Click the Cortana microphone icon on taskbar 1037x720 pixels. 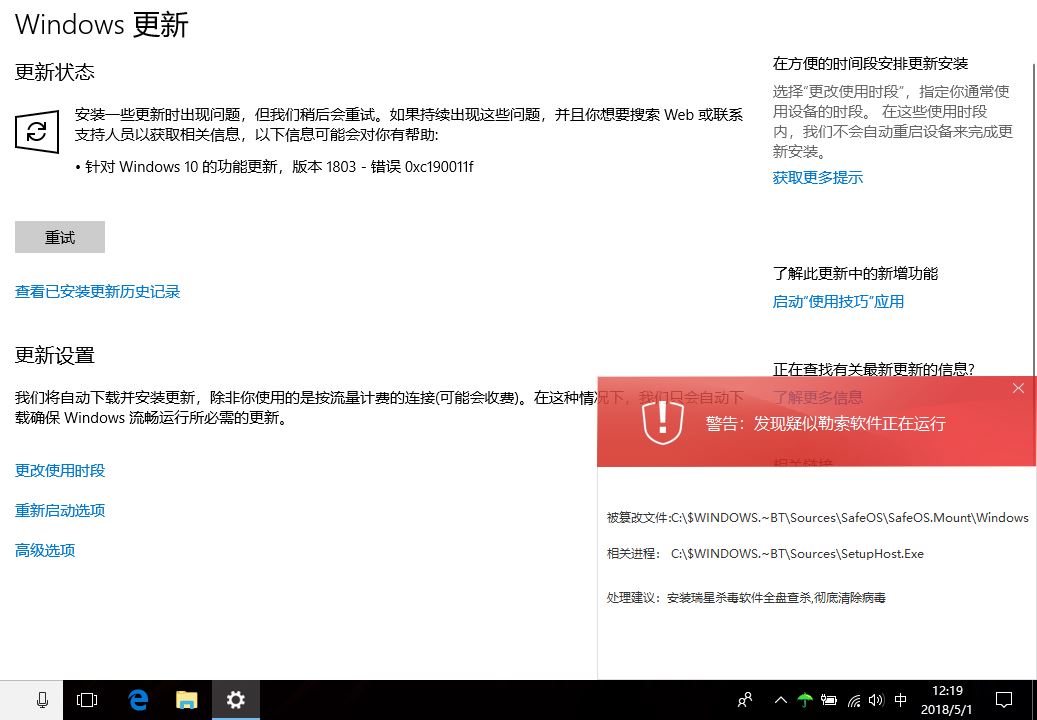[42, 700]
